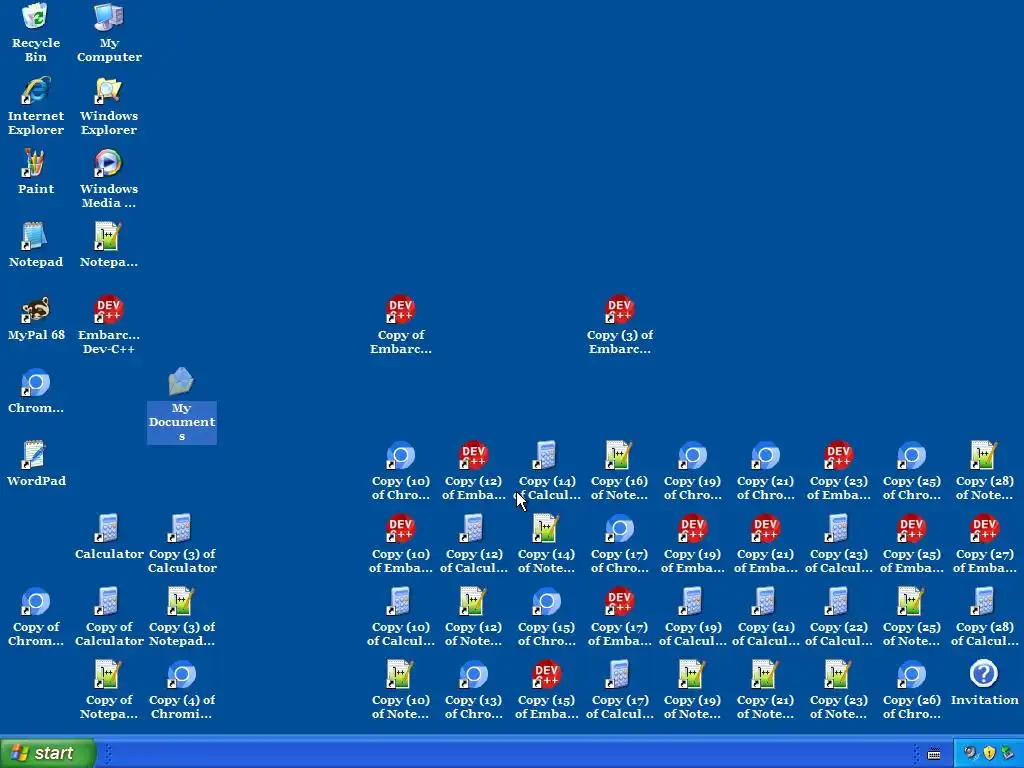Click the Safely Remove Hardware tray icon
Image resolution: width=1024 pixels, height=768 pixels.
[1008, 754]
